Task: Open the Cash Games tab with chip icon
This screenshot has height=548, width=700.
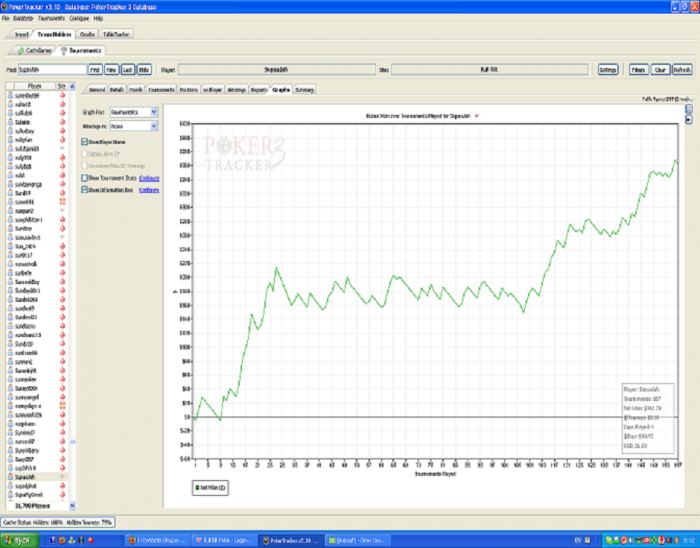Action: pos(35,50)
